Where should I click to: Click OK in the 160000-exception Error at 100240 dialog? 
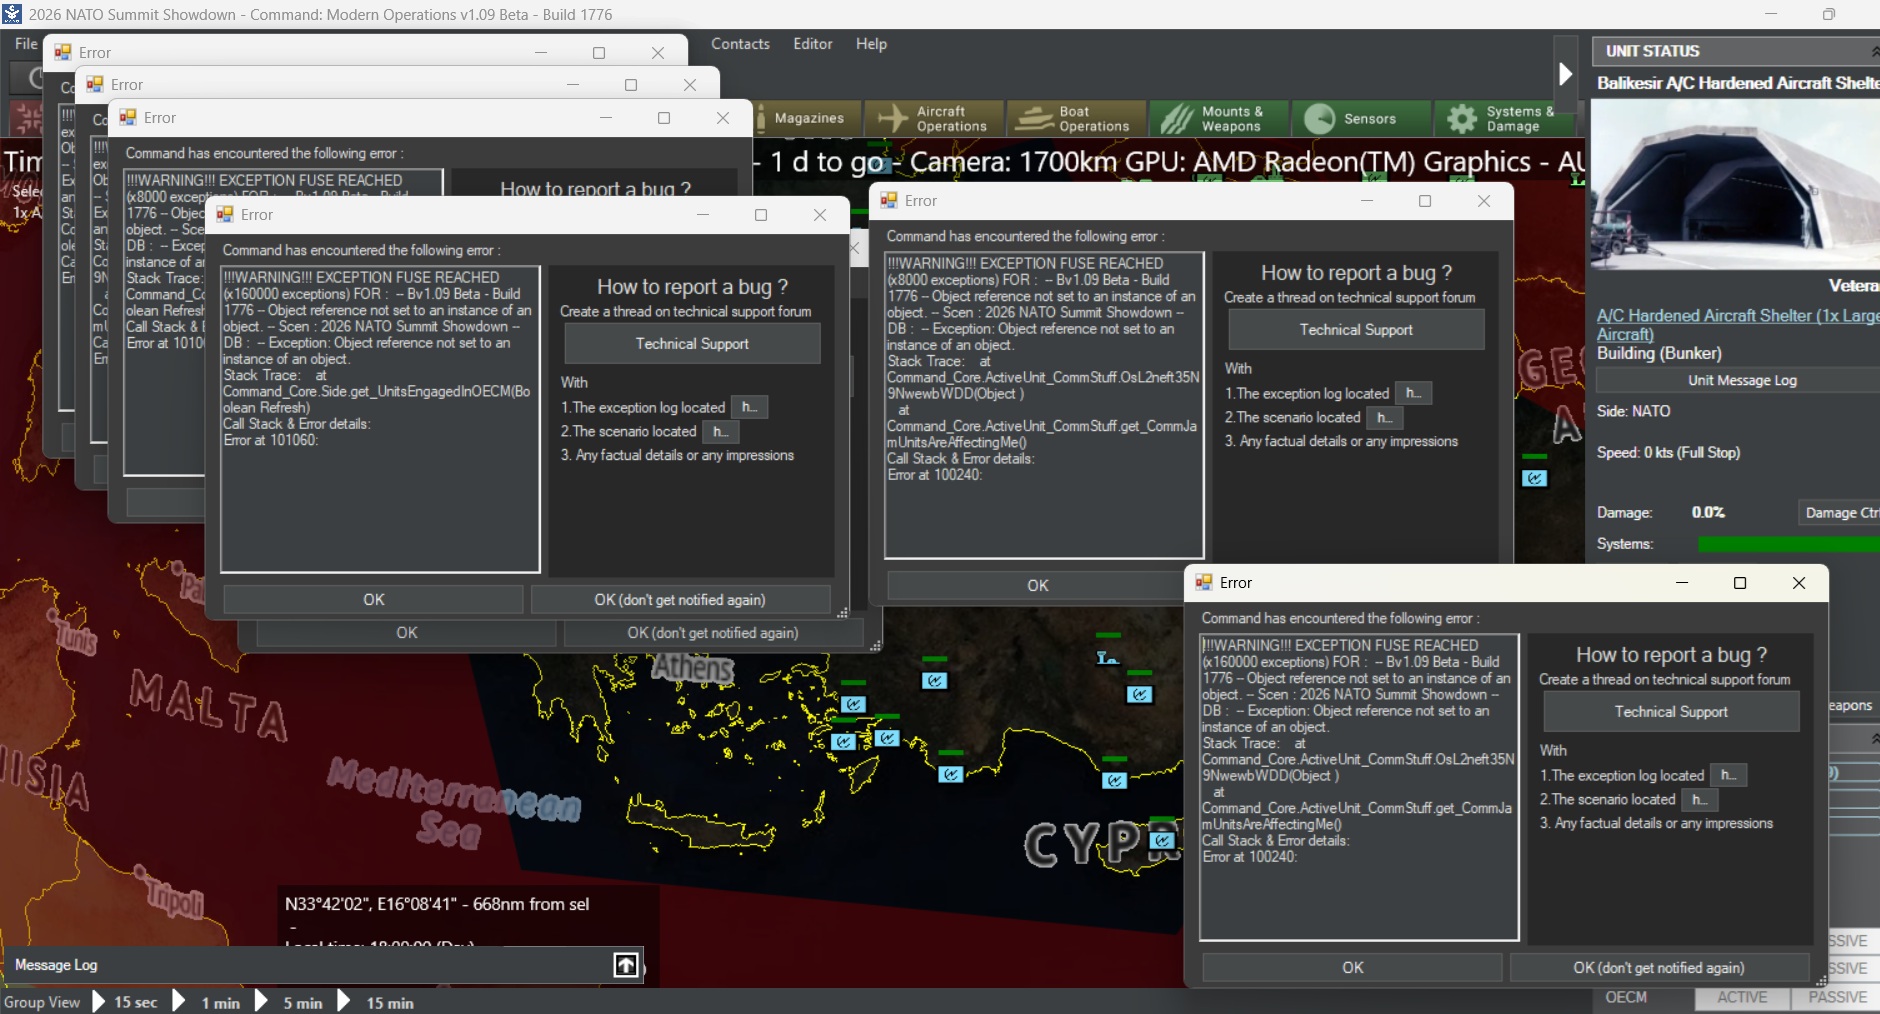pos(1352,968)
